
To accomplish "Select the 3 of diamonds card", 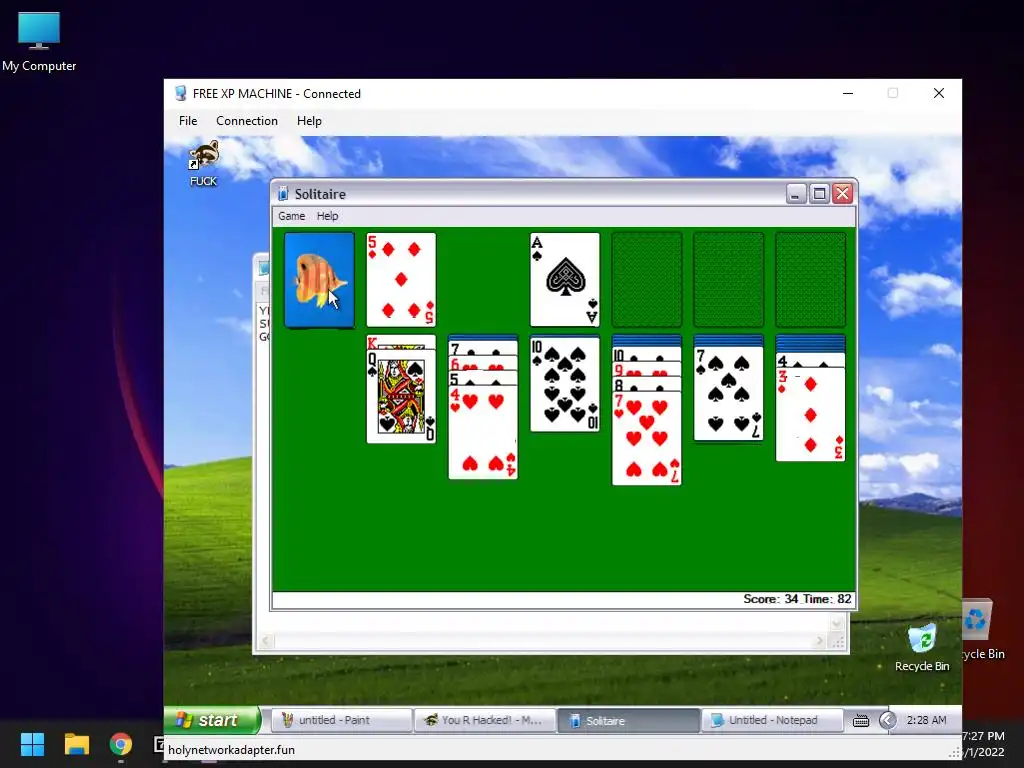I will pyautogui.click(x=810, y=415).
